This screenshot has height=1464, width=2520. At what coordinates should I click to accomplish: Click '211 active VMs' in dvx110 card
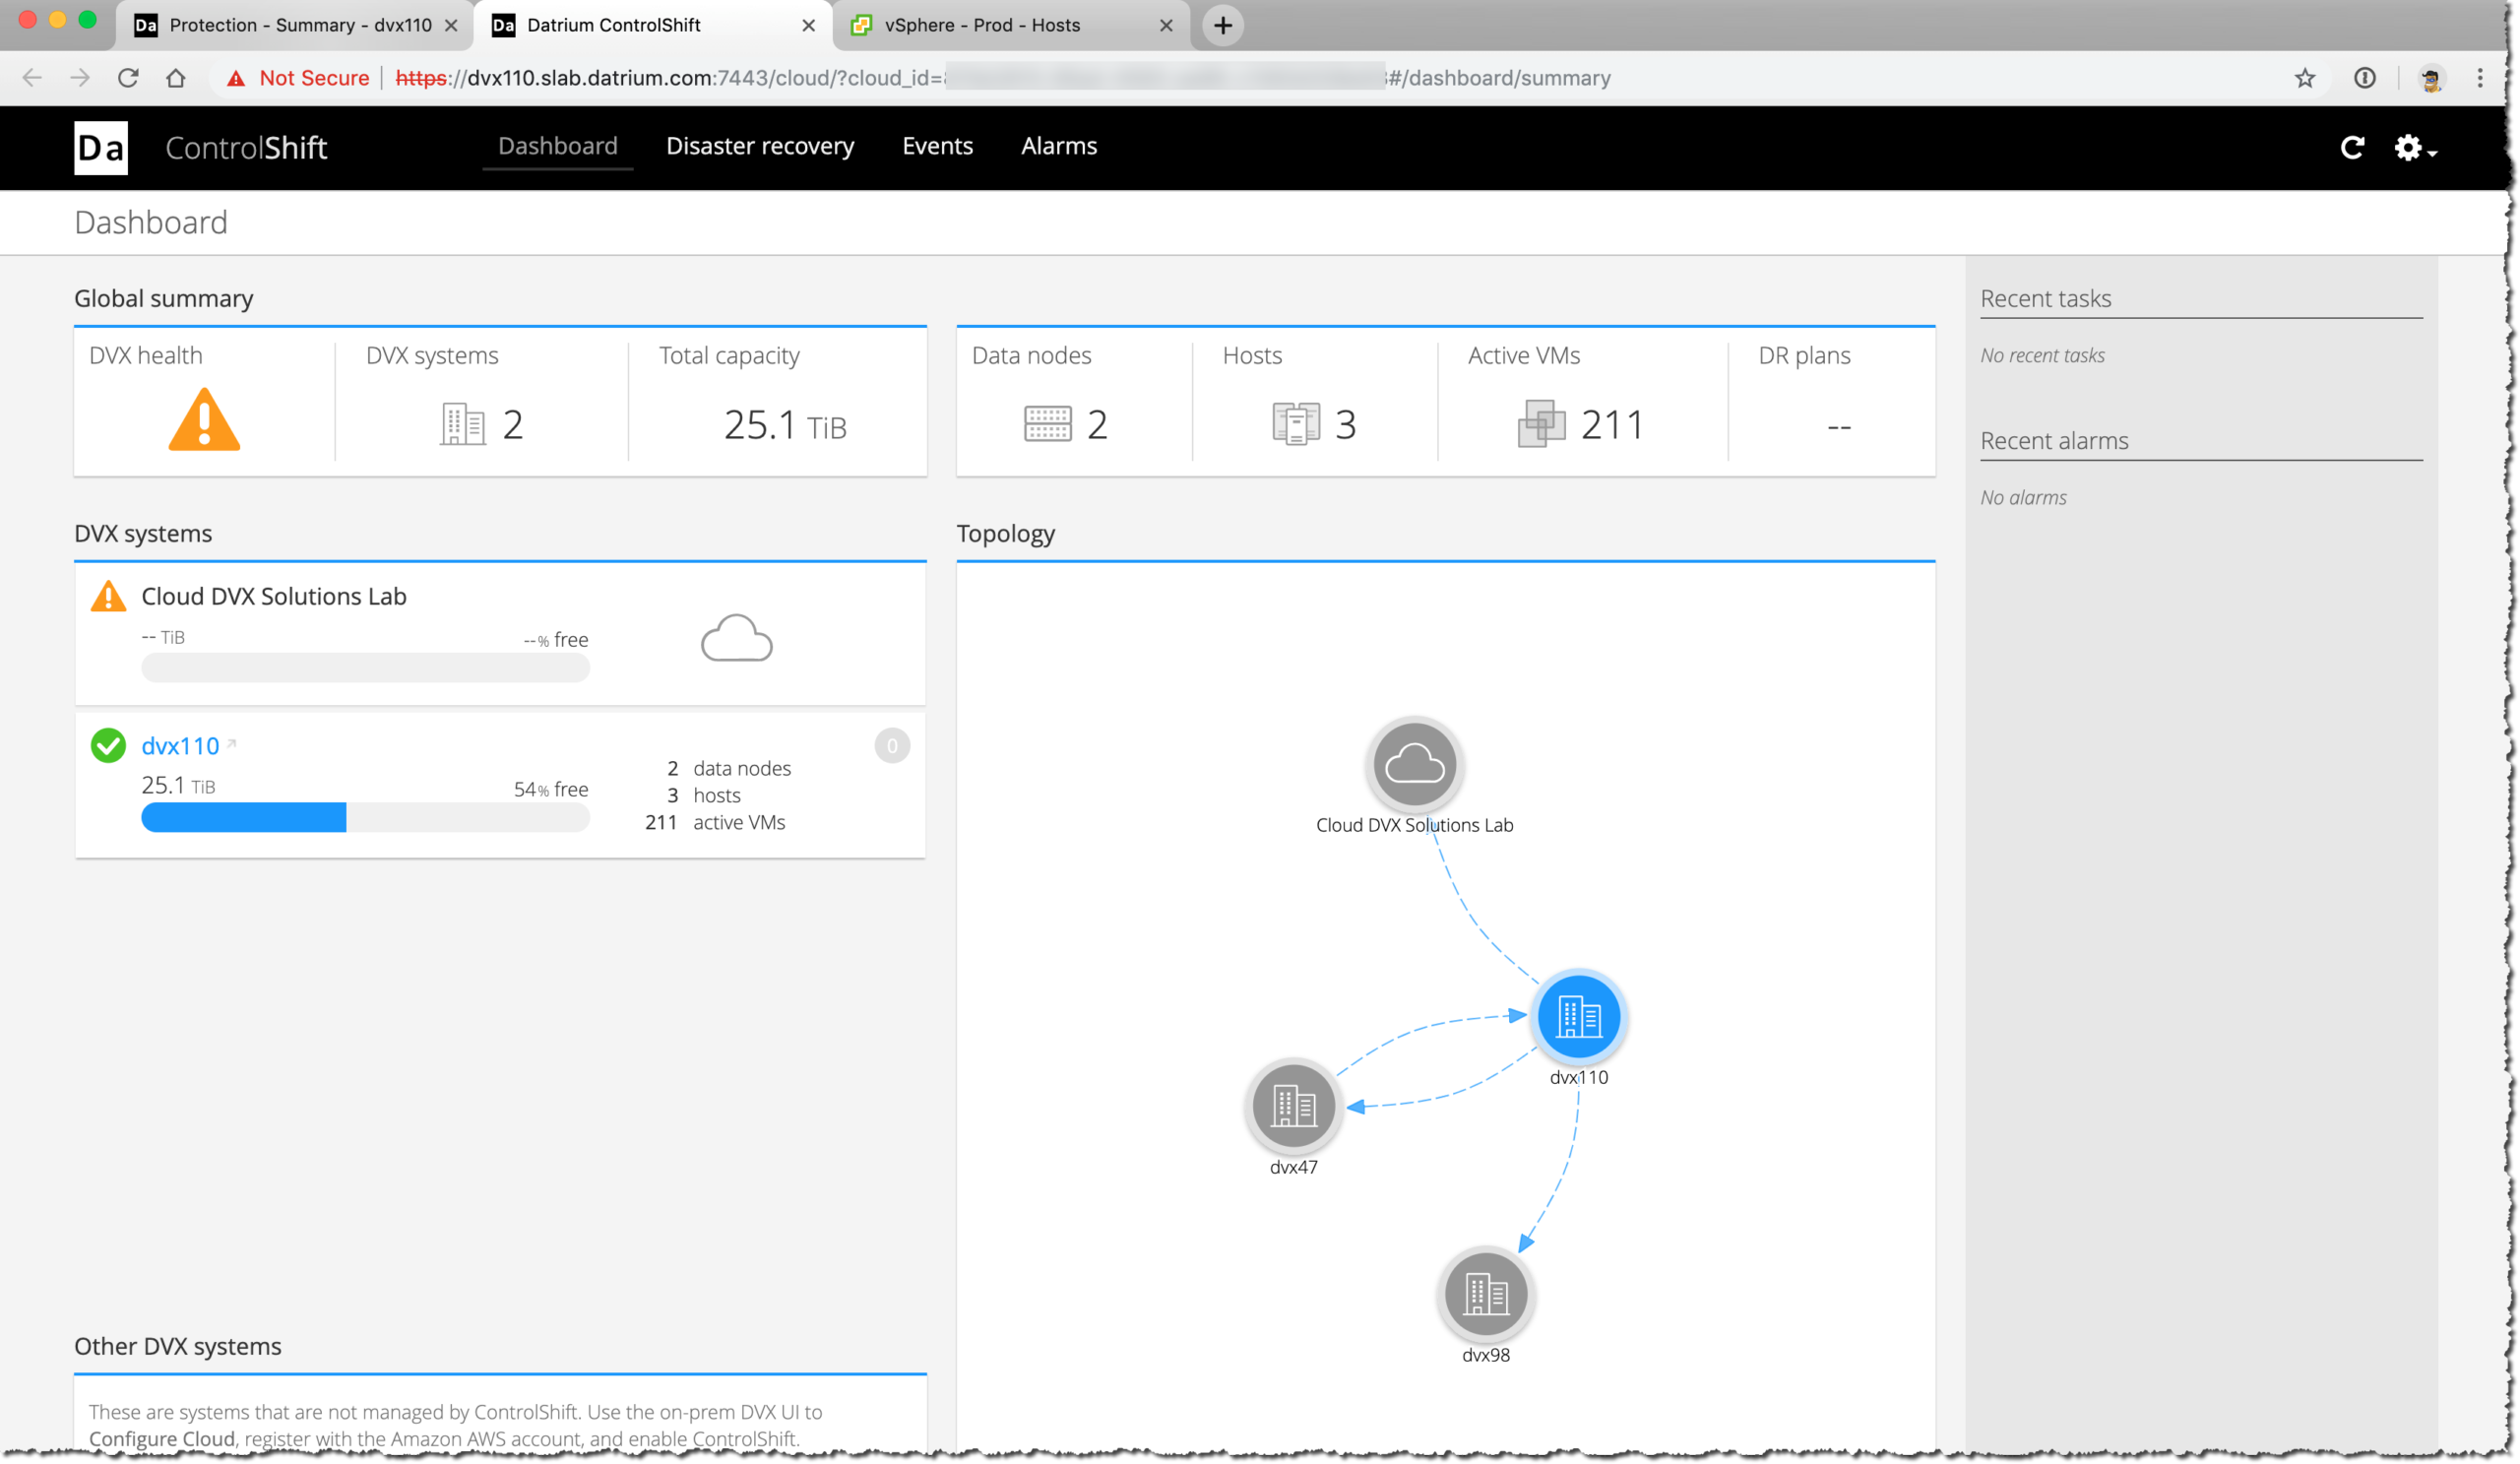715,822
